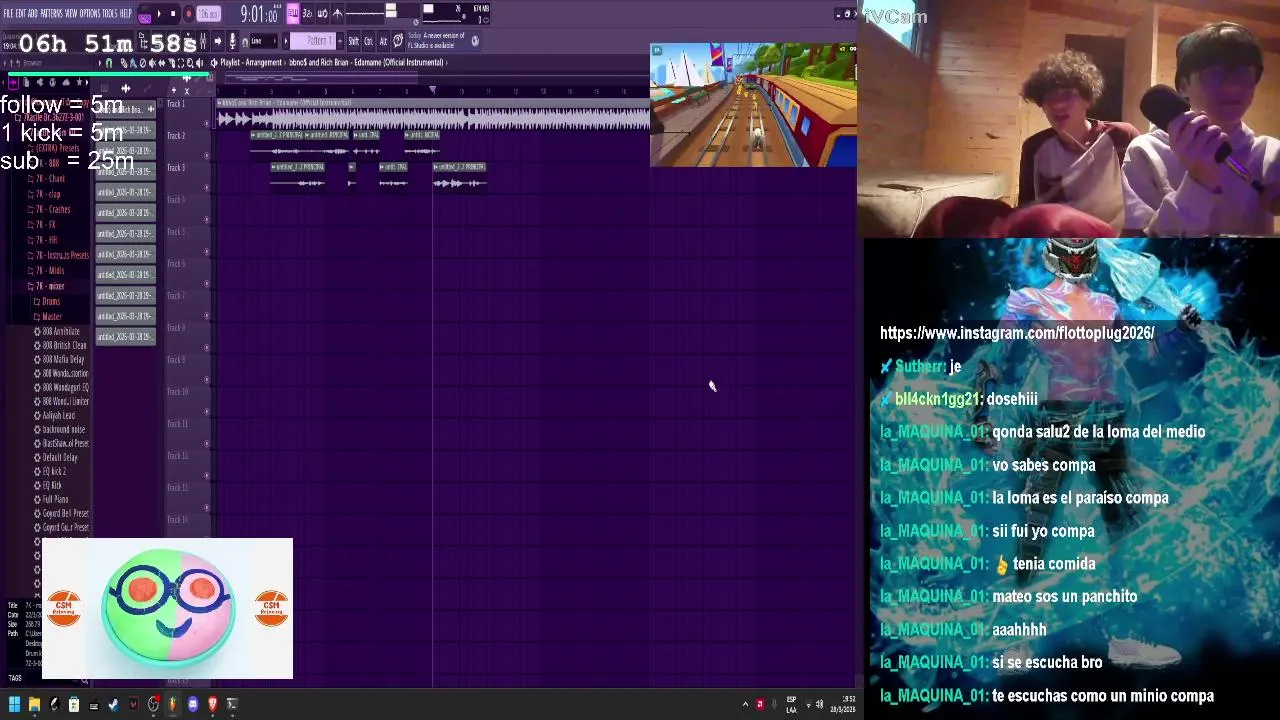Open the OPTIONS menu
This screenshot has width=1280, height=720.
90,13
